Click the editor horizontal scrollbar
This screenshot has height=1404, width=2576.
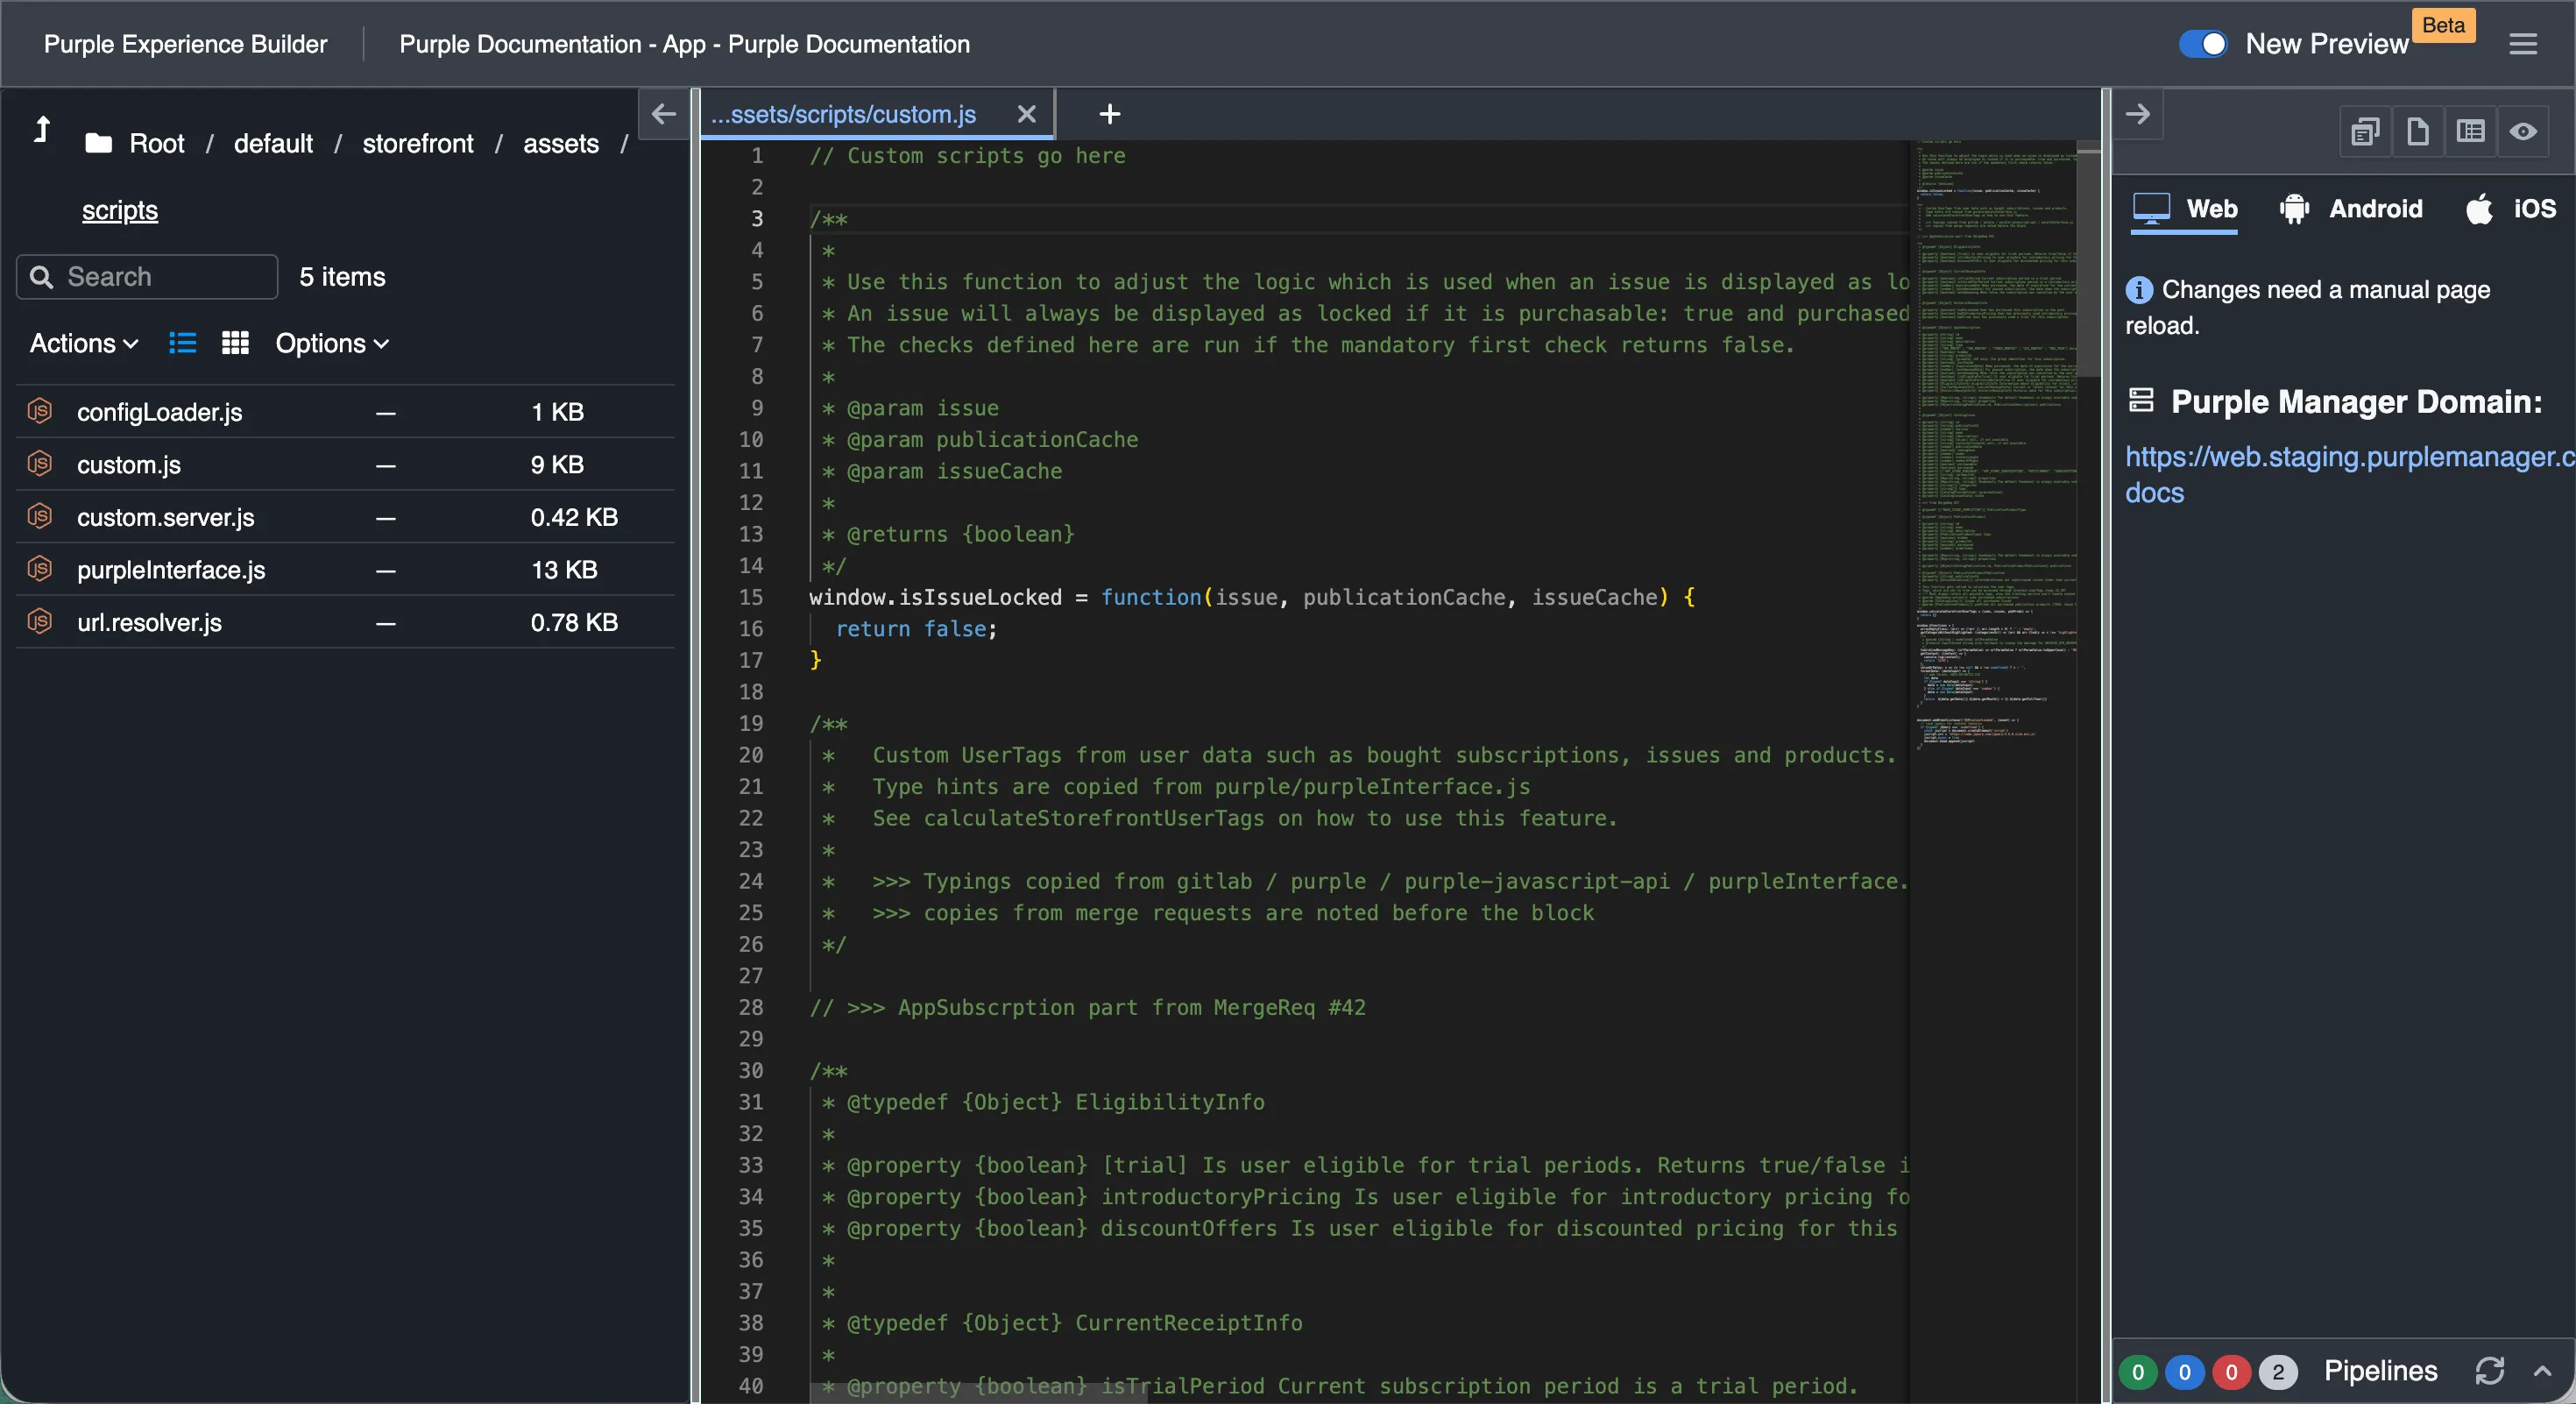(978, 1393)
